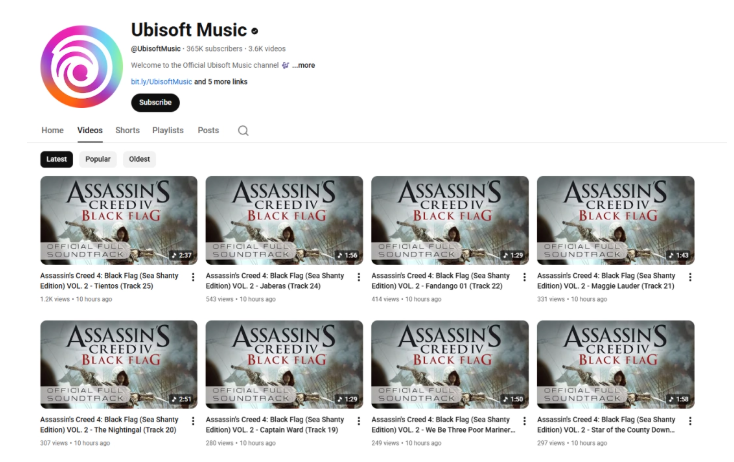The image size is (734, 462).
Task: Open the channel search magnifier icon
Action: click(243, 131)
